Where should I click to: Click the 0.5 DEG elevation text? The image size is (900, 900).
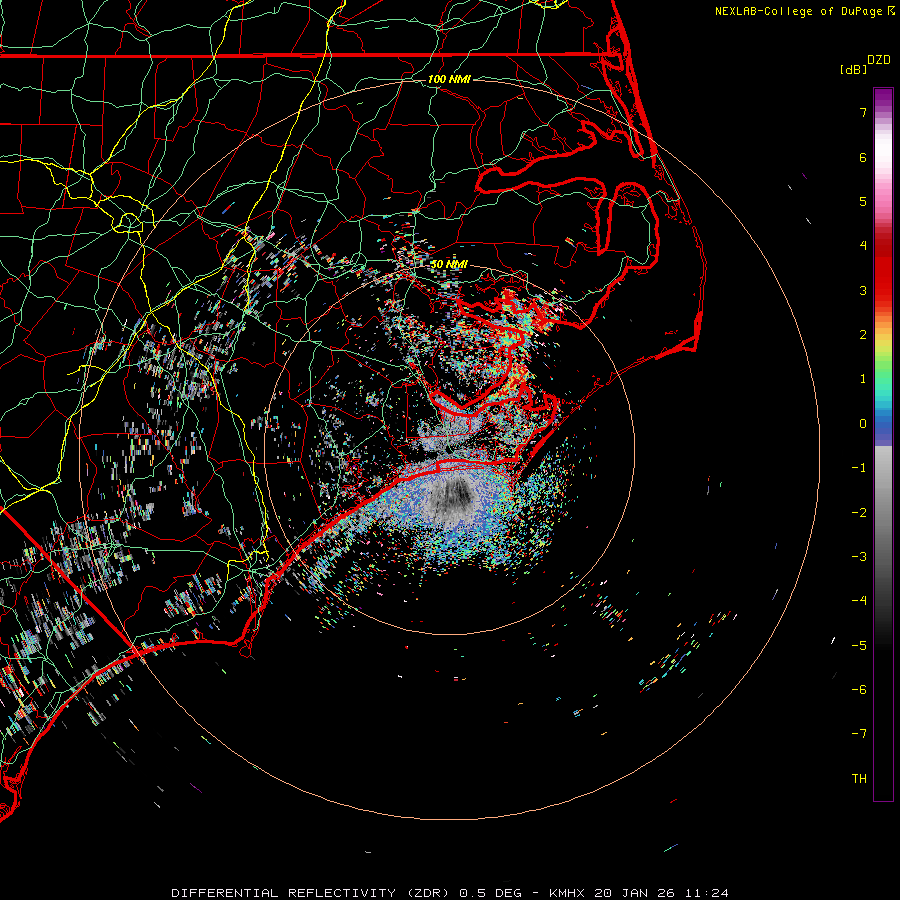point(492,893)
